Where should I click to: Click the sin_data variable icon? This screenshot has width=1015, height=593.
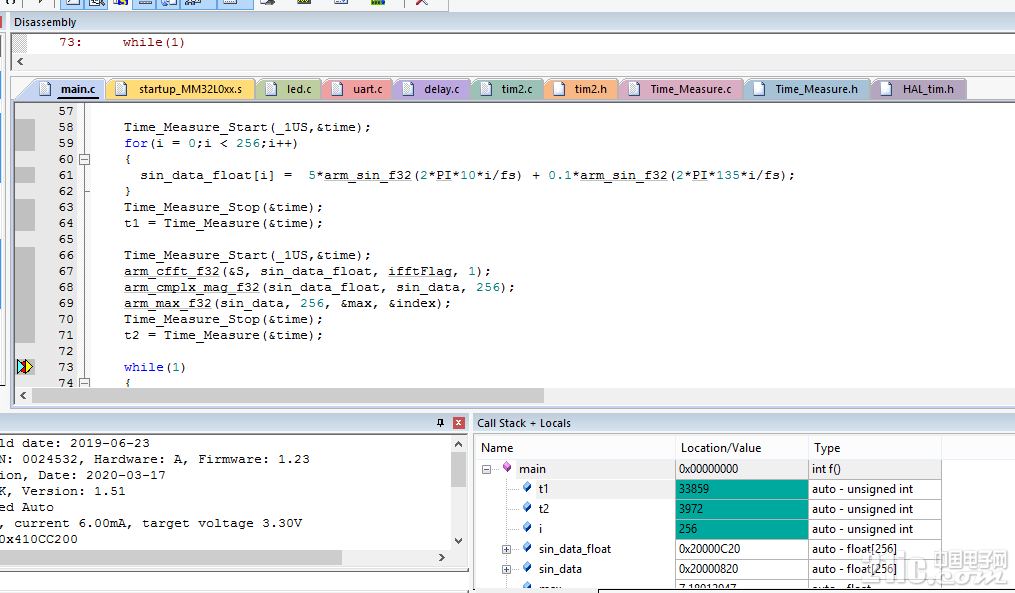pyautogui.click(x=527, y=567)
